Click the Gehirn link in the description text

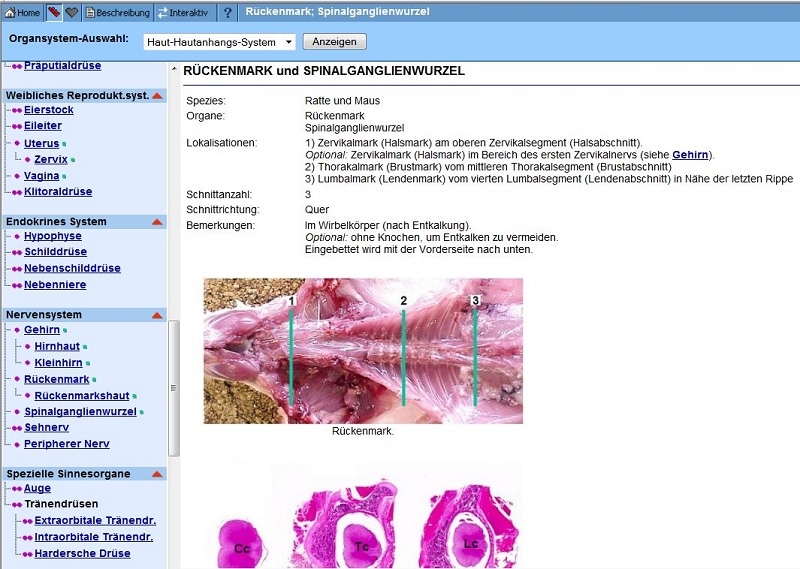[690, 155]
